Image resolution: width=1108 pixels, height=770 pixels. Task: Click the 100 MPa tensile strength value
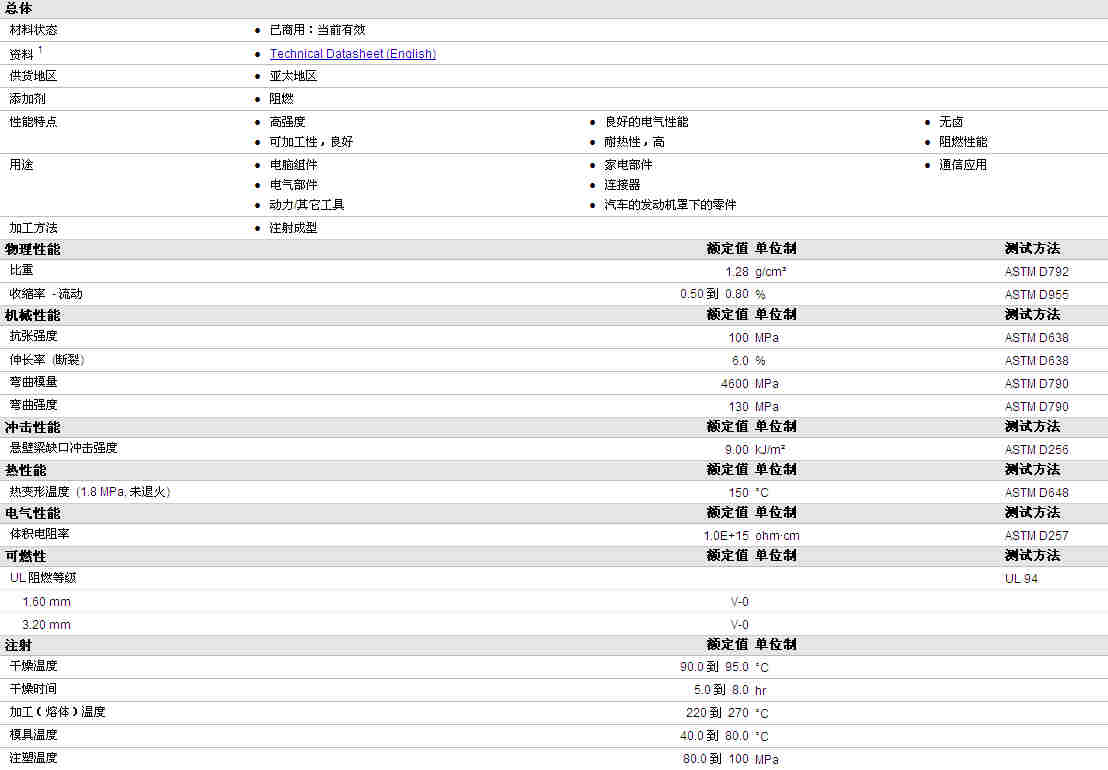coord(753,338)
